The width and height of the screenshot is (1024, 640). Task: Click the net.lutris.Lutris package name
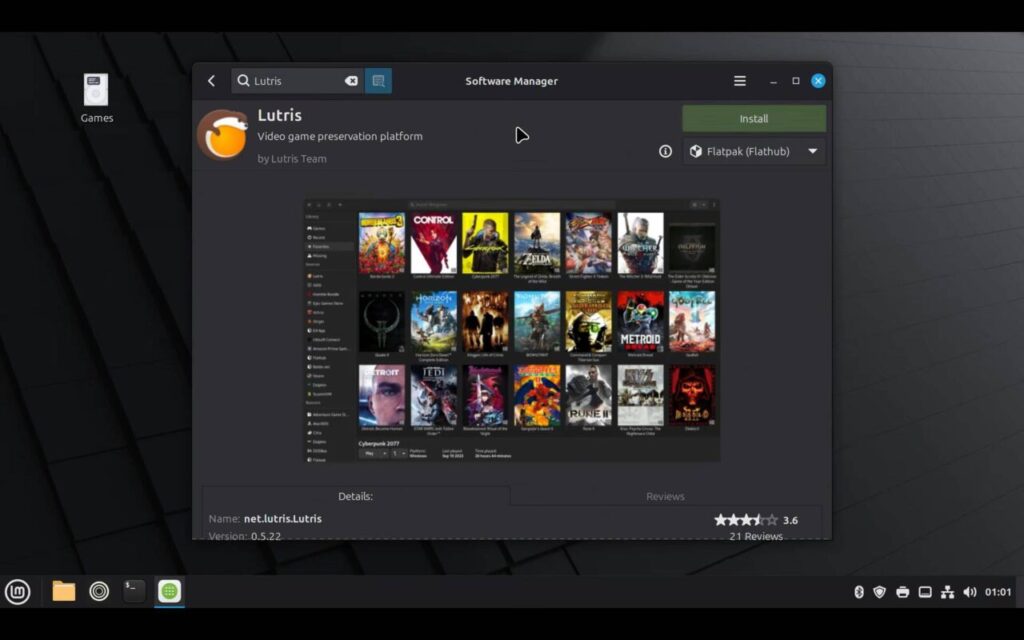[x=282, y=519]
